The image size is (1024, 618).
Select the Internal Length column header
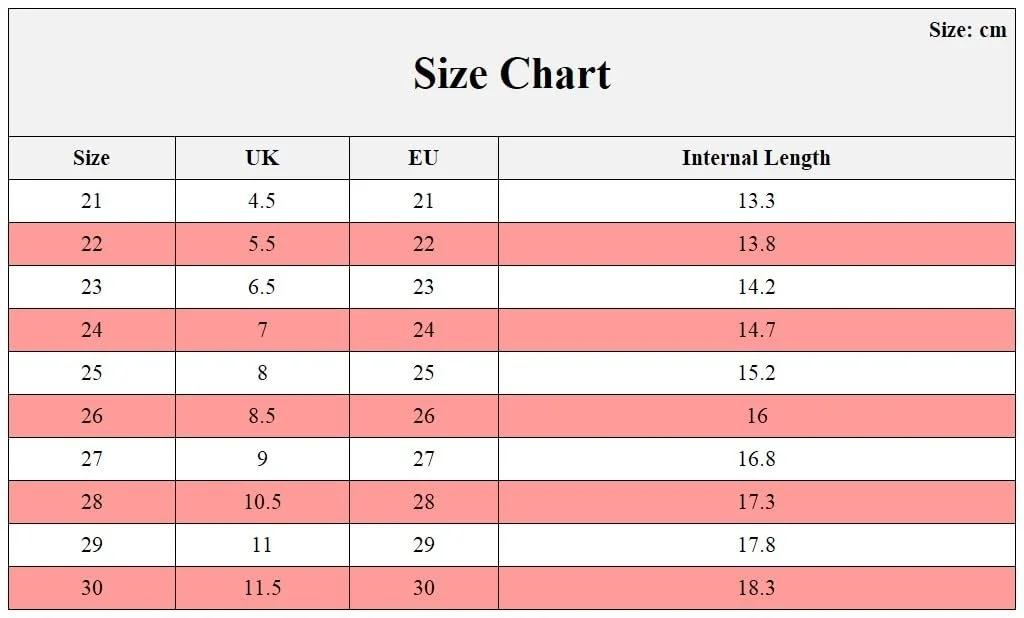756,158
